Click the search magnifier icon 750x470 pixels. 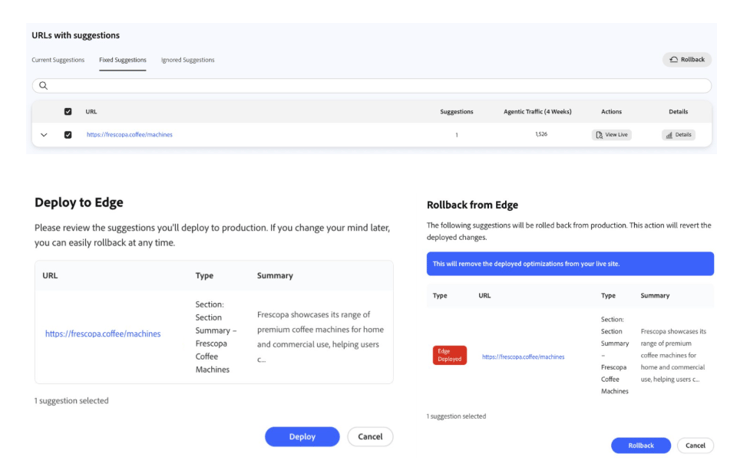point(43,86)
